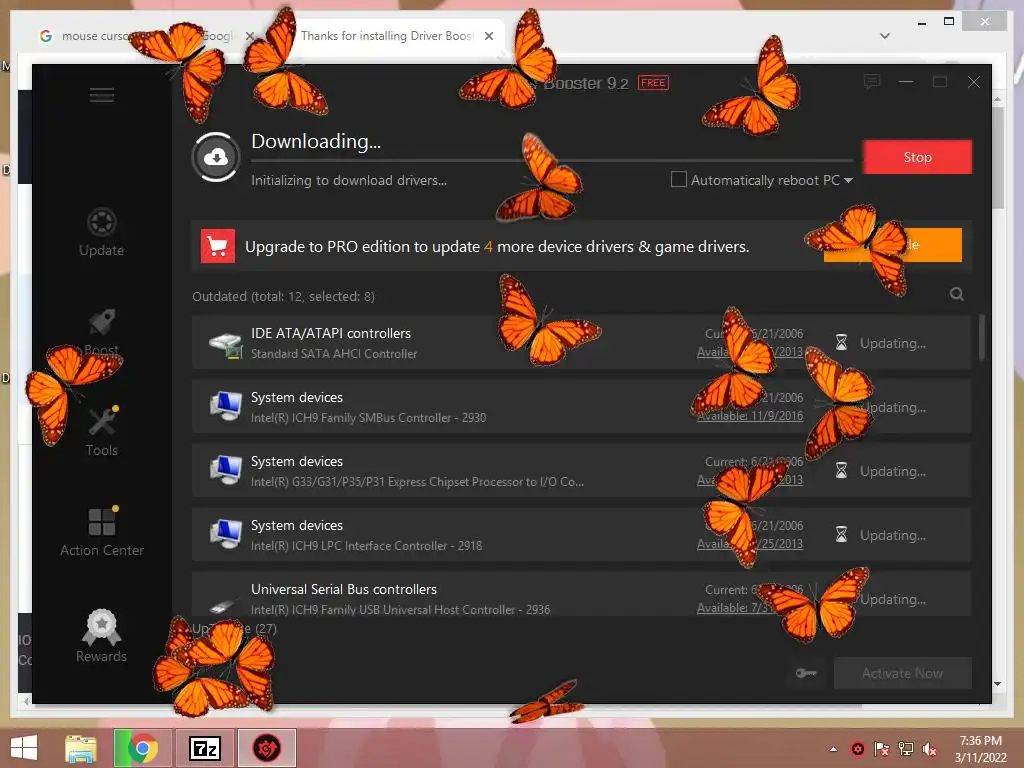This screenshot has height=768, width=1024.
Task: Expand the Automatically reboot PC dropdown arrow
Action: pyautogui.click(x=848, y=180)
